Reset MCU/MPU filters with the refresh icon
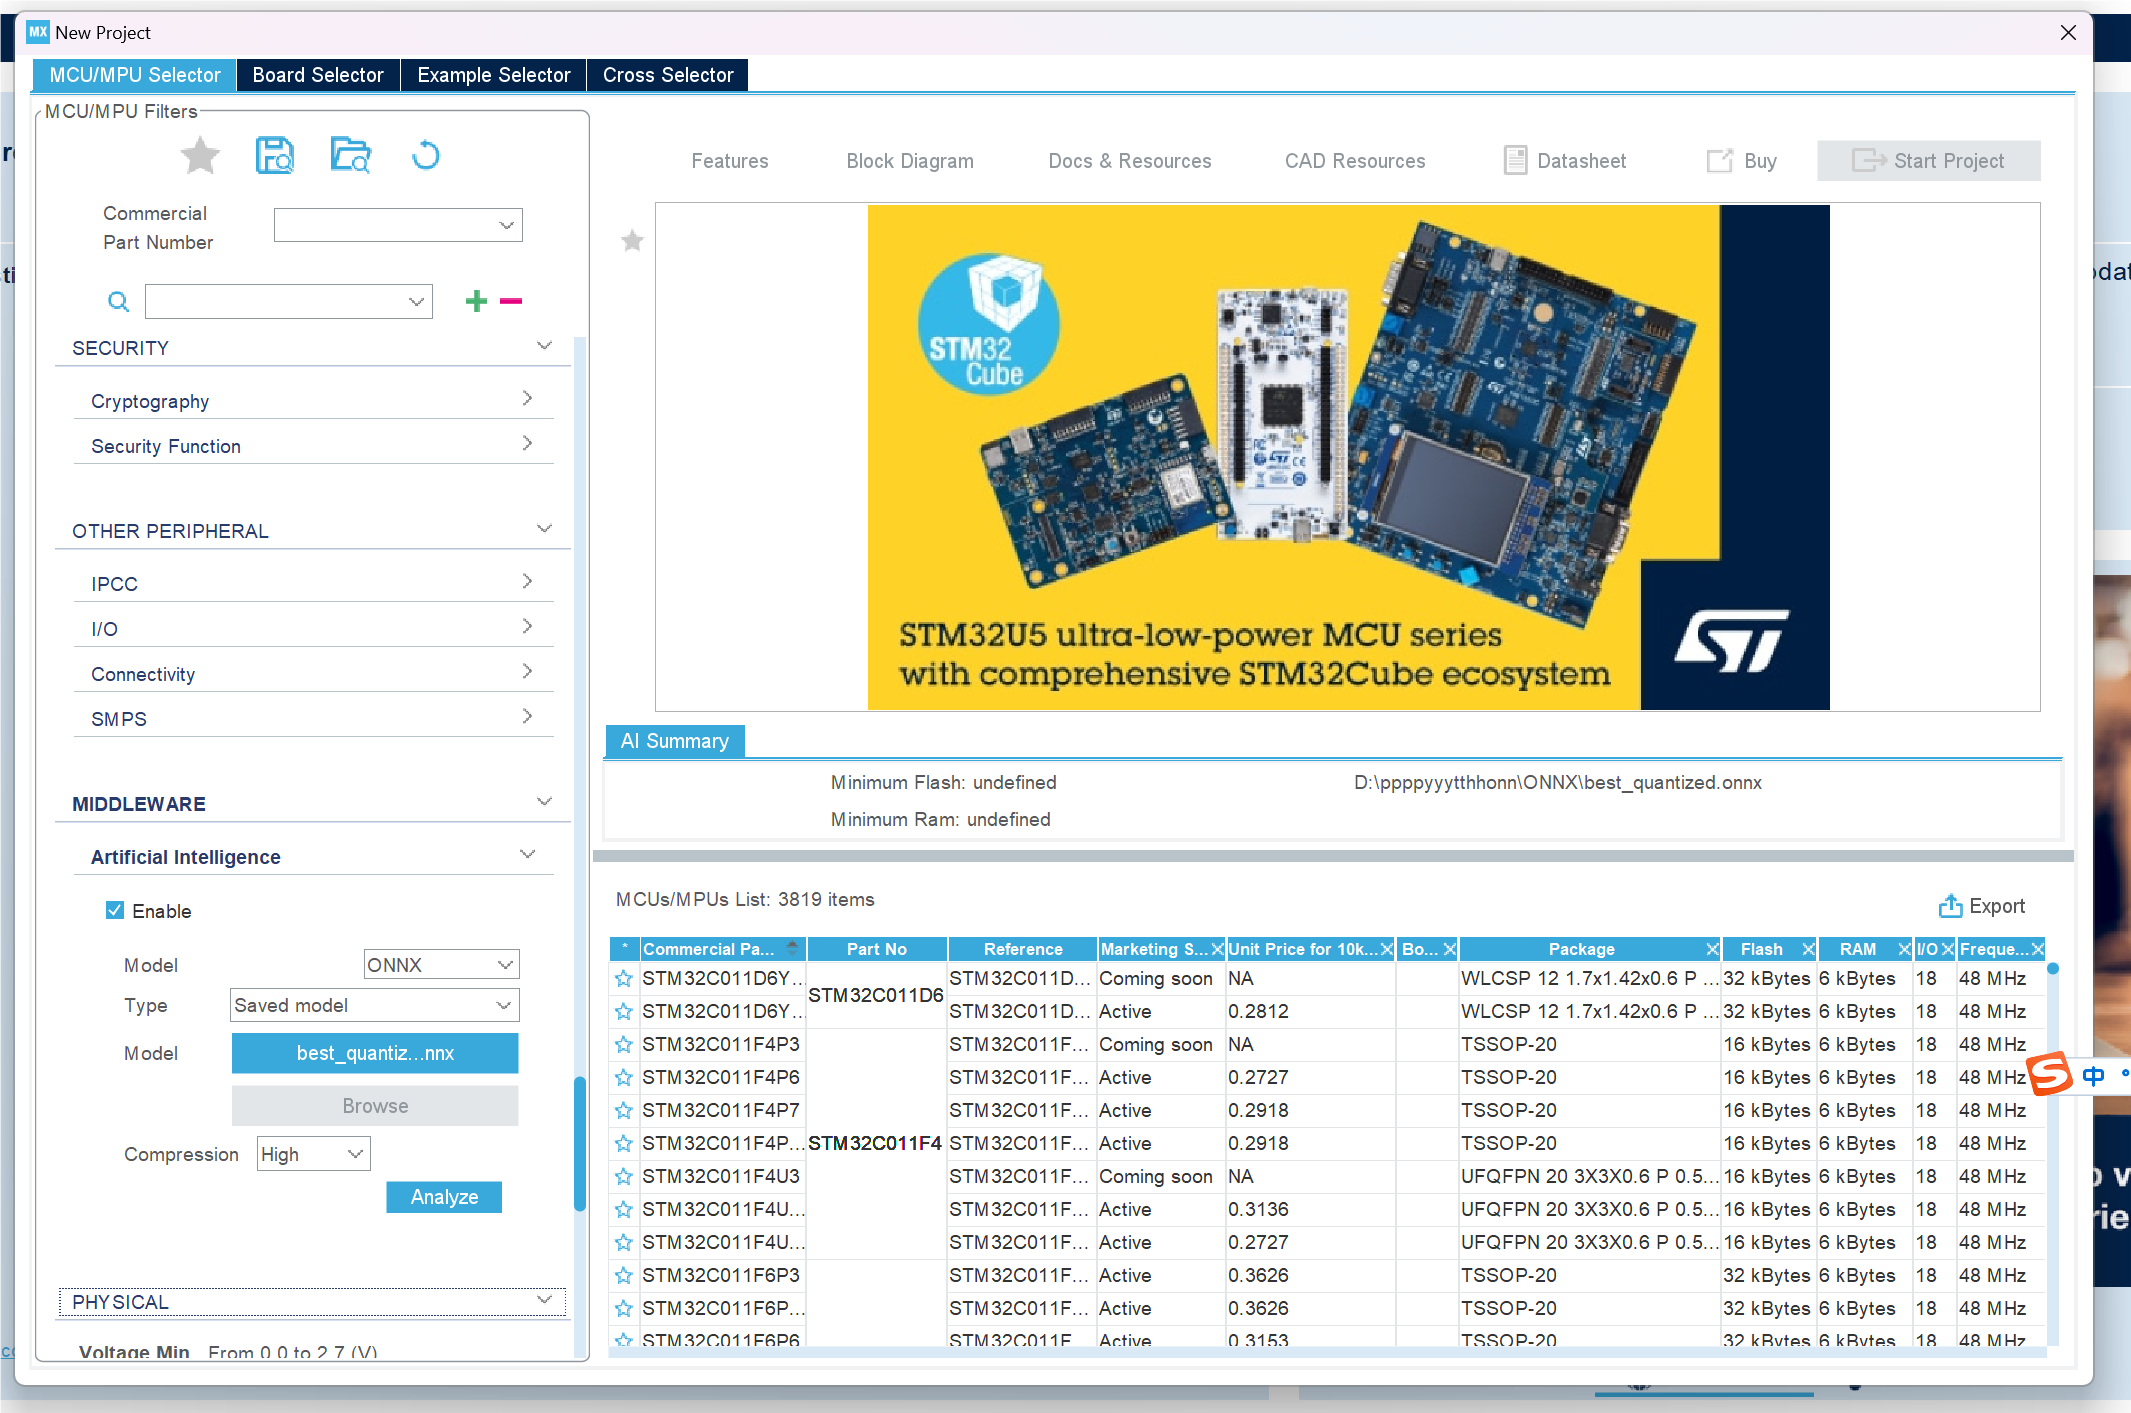Screen dimensions: 2131x1413 425,155
